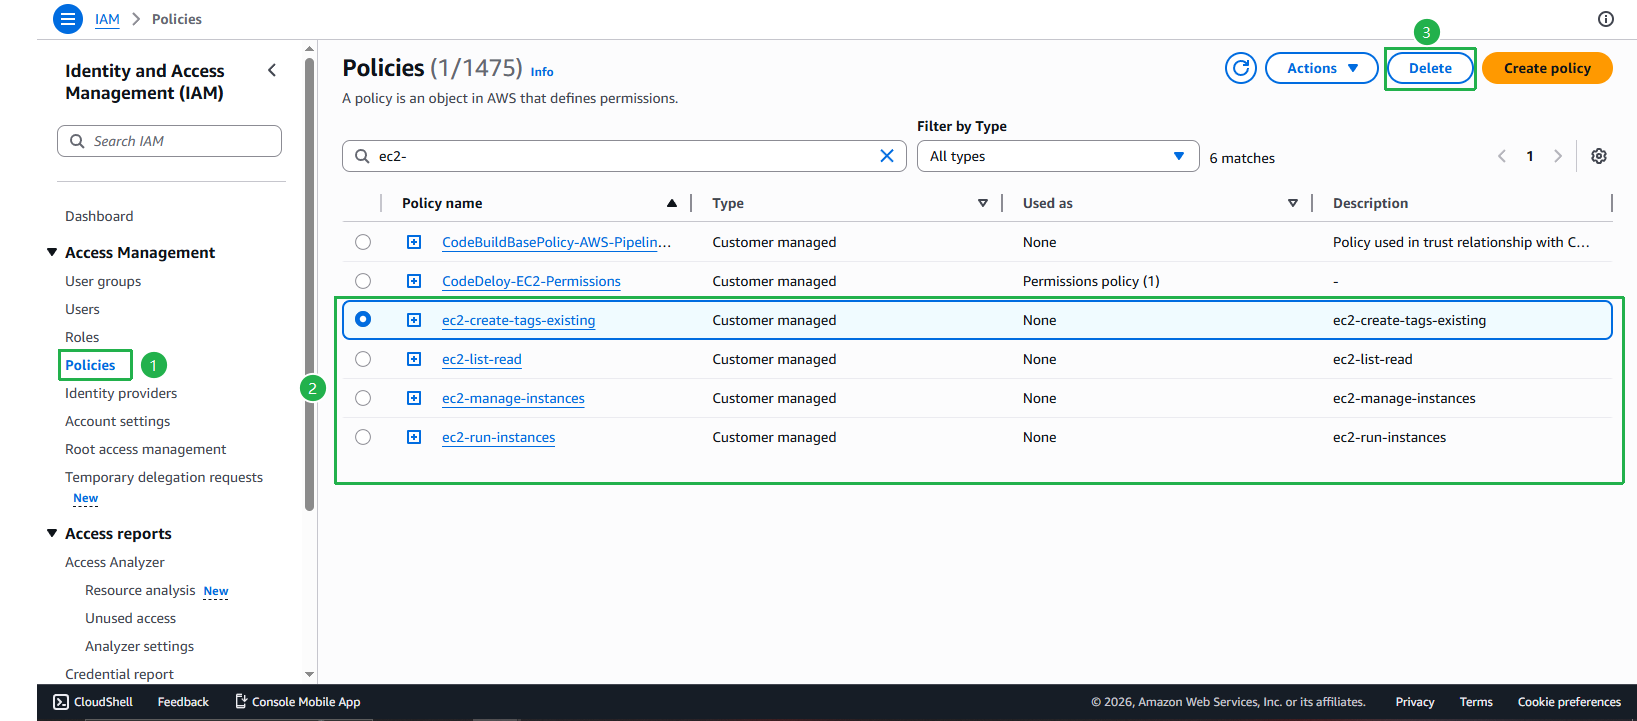Sort by Policy name column arrow
1637x721 pixels.
pyautogui.click(x=672, y=203)
